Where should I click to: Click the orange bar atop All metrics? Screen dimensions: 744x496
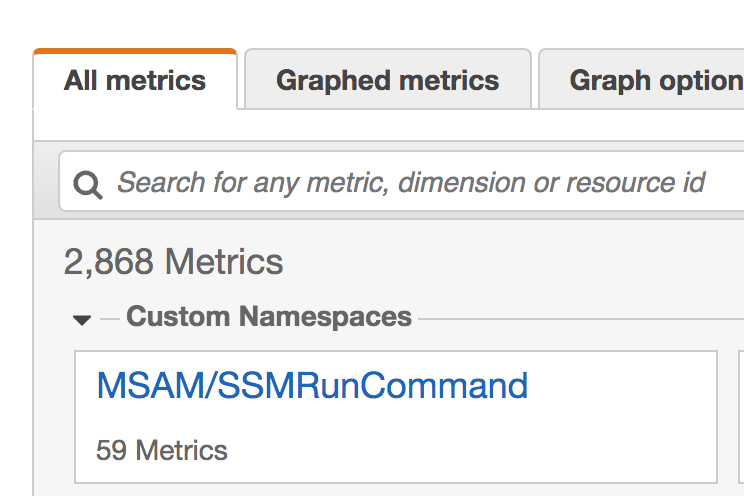135,51
